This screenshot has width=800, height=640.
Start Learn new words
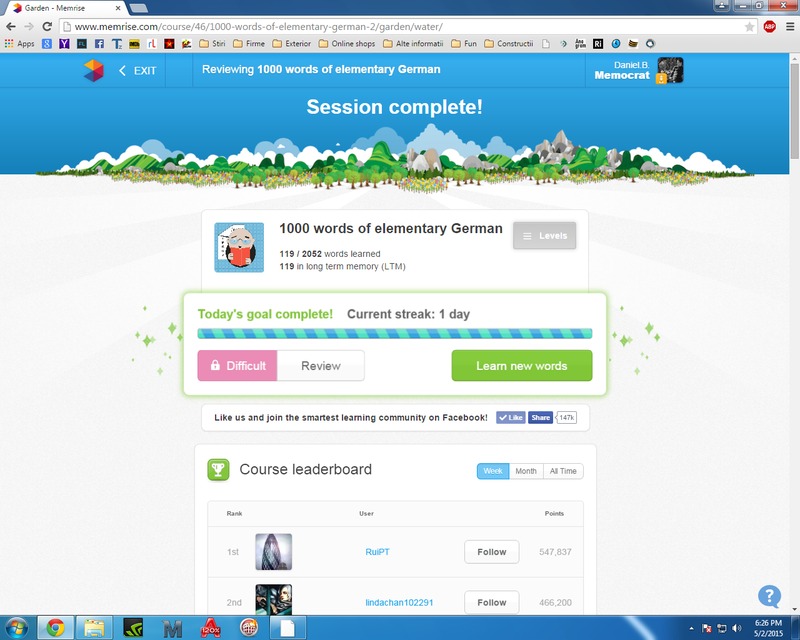click(x=521, y=365)
